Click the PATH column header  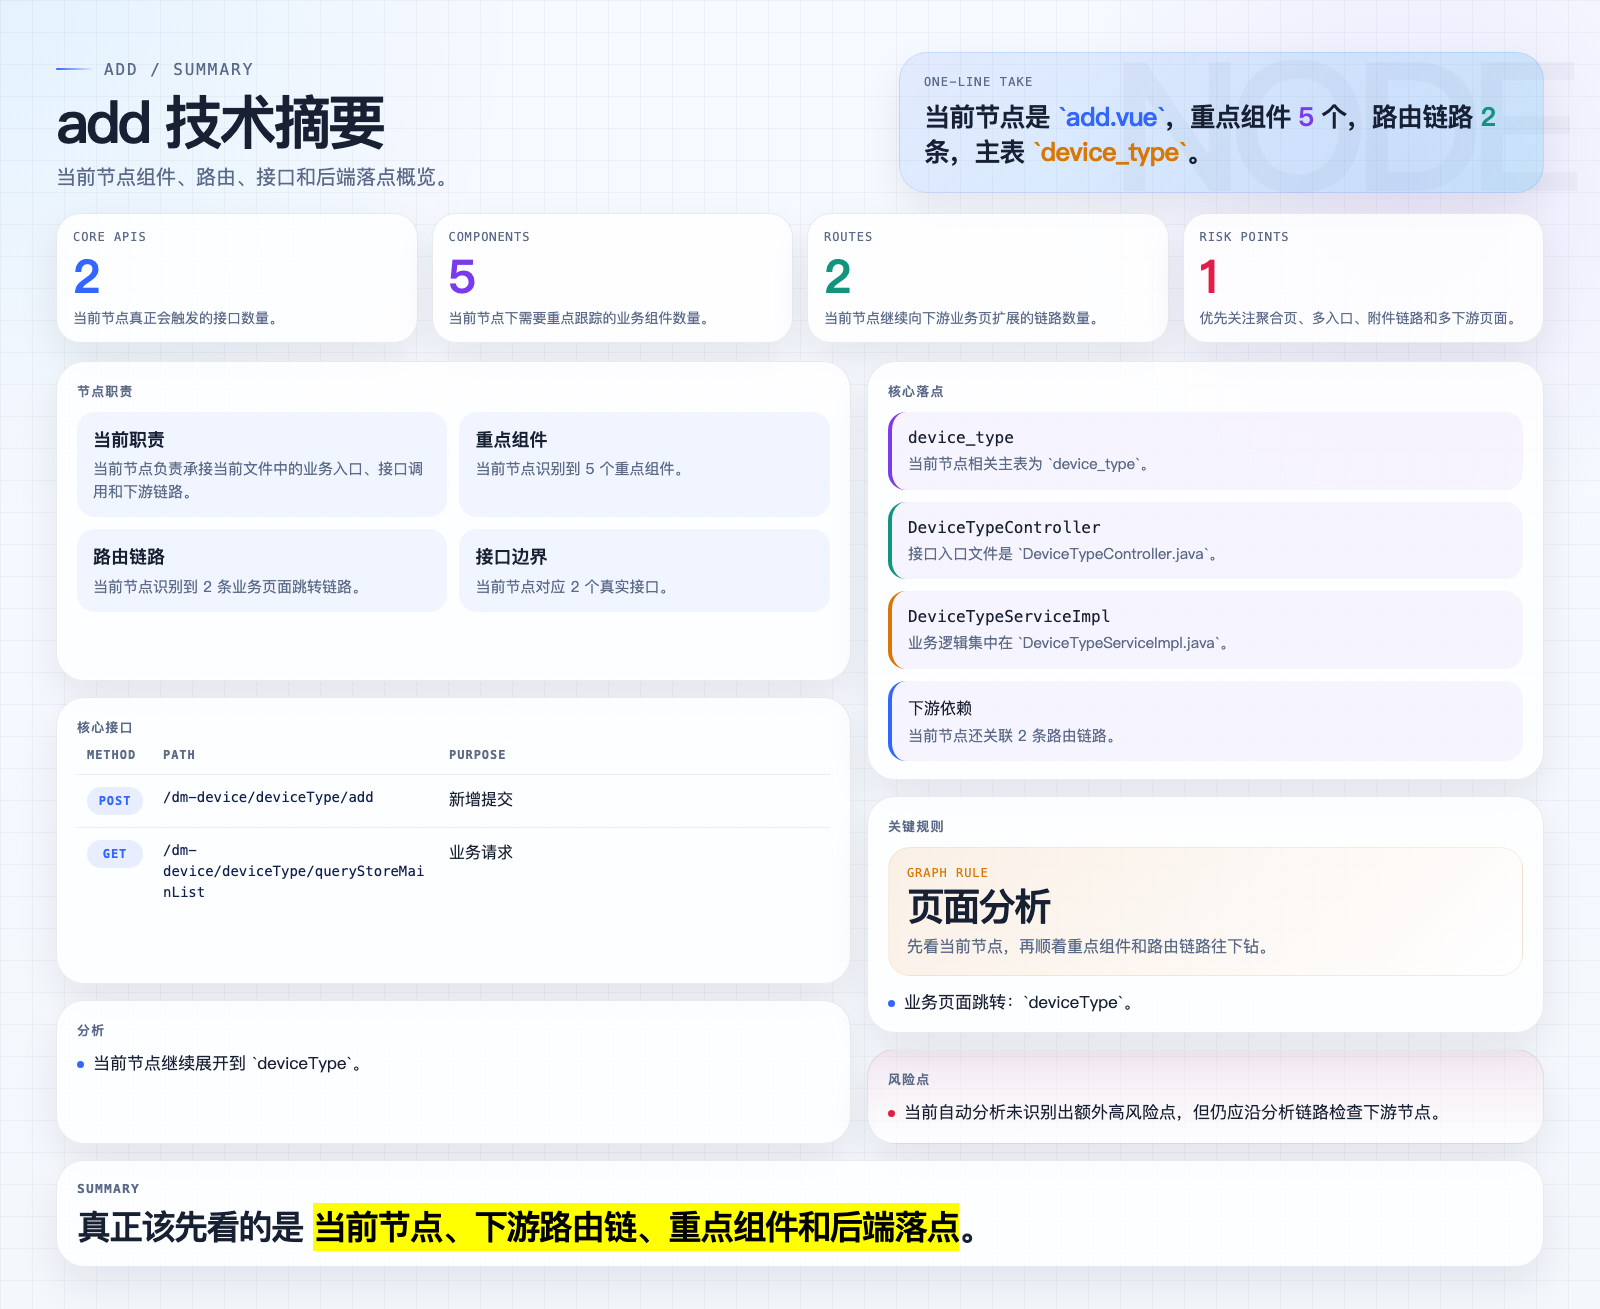pyautogui.click(x=179, y=755)
